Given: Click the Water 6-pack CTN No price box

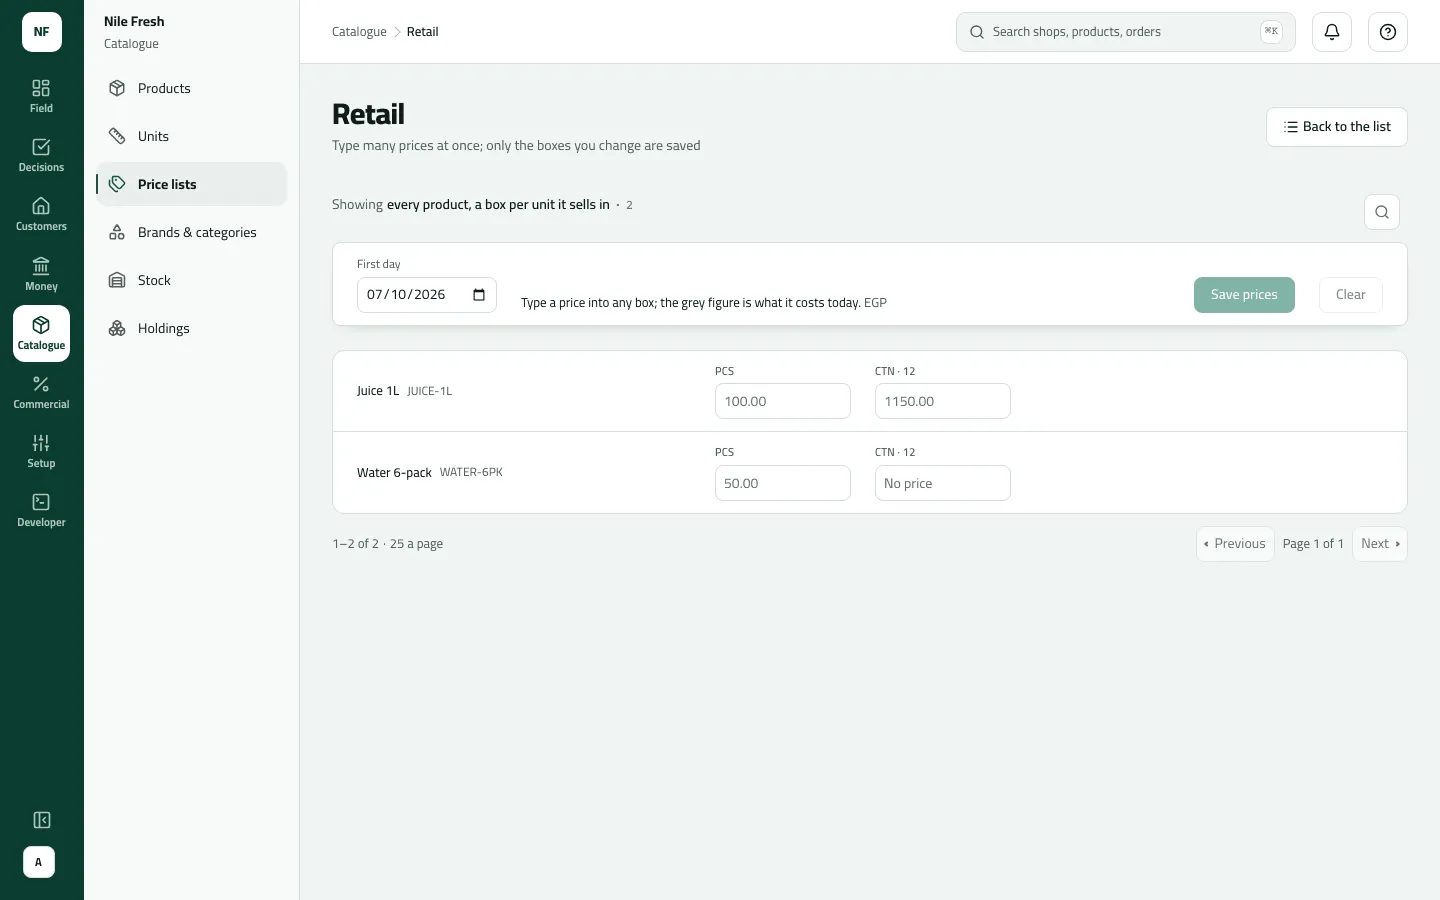Looking at the screenshot, I should (943, 483).
